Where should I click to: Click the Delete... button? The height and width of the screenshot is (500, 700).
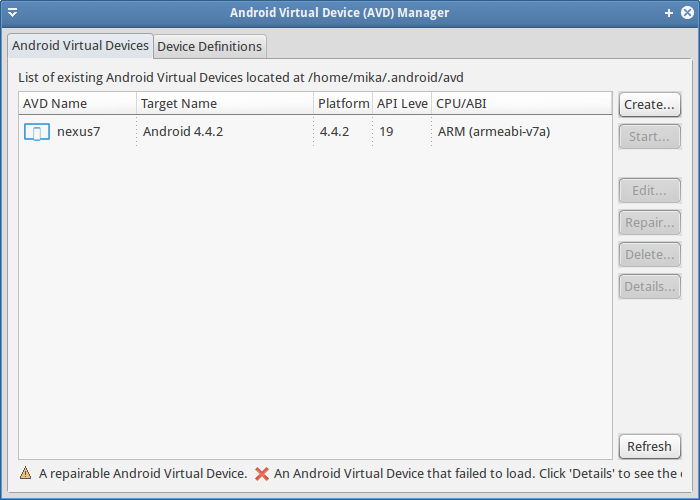click(x=649, y=254)
